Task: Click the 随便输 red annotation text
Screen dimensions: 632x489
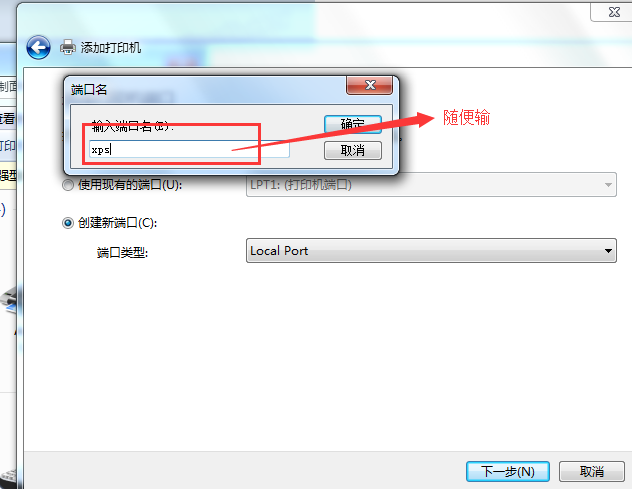Action: coord(466,118)
